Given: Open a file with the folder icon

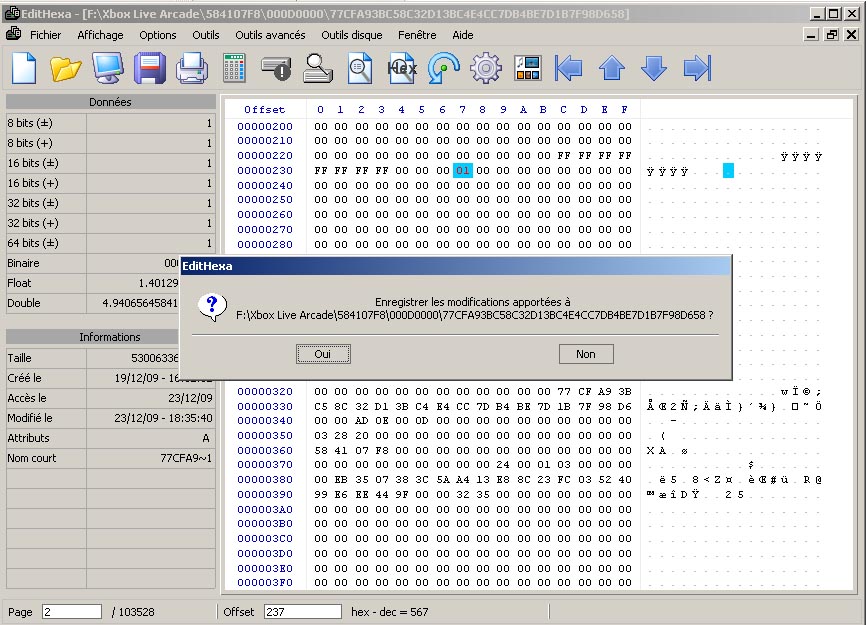Looking at the screenshot, I should (x=65, y=68).
